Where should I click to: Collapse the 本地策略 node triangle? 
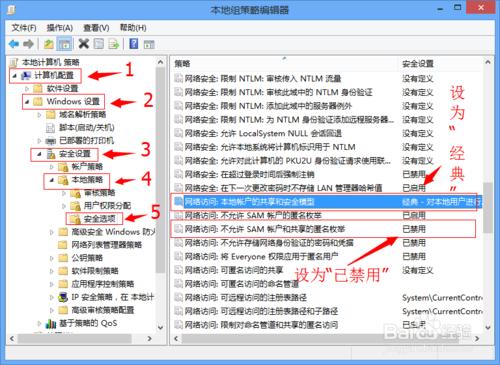coord(52,180)
